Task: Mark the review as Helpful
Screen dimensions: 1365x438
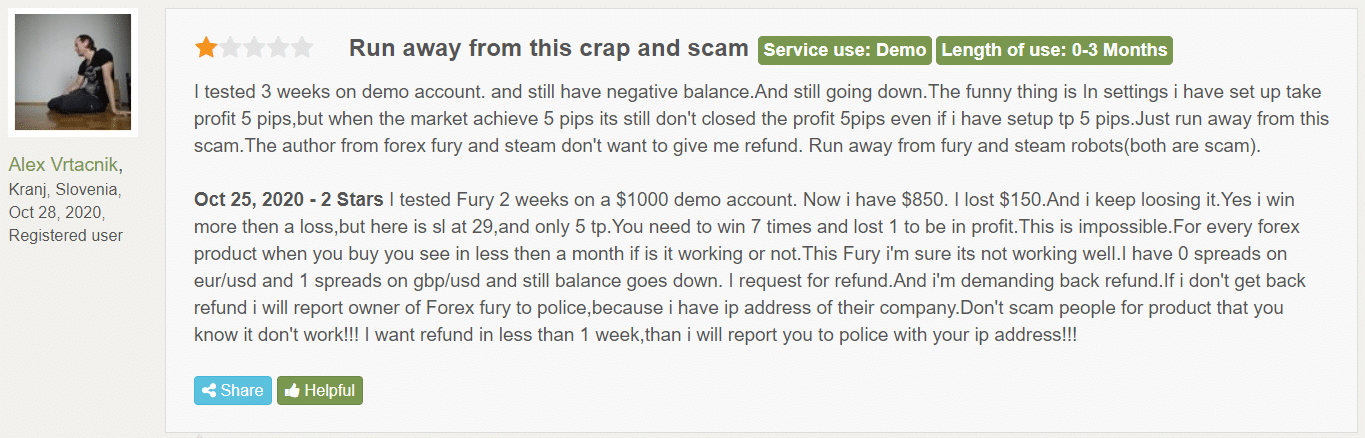Action: click(320, 390)
